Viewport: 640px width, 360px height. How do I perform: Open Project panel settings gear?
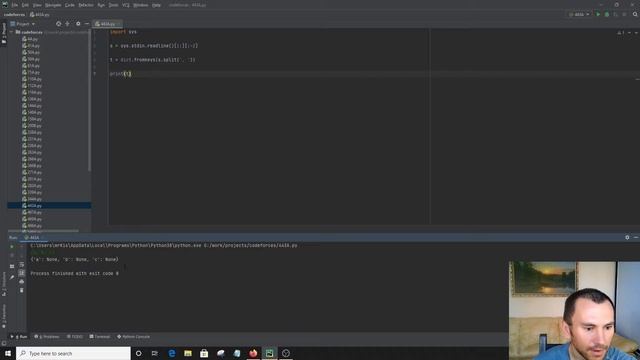[x=78, y=24]
